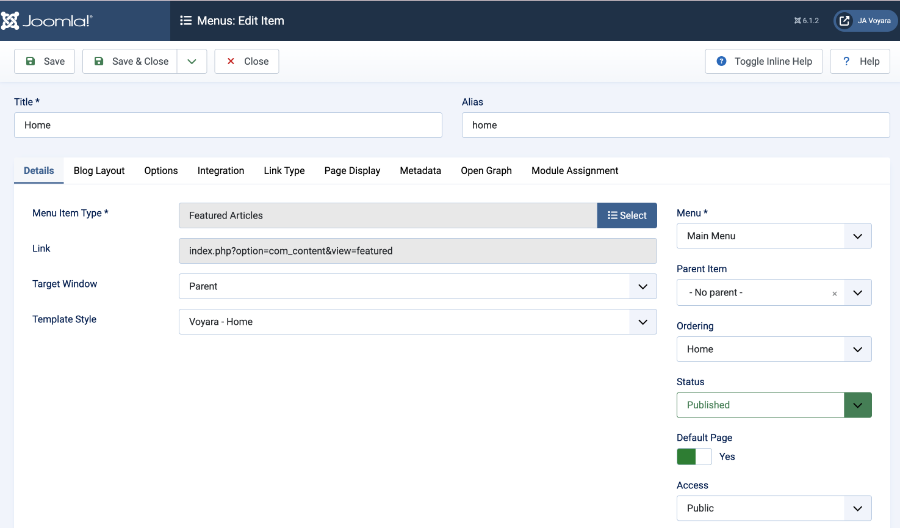Open the Menu dropdown showing Main Menu
Image resolution: width=900 pixels, height=528 pixels.
point(774,236)
